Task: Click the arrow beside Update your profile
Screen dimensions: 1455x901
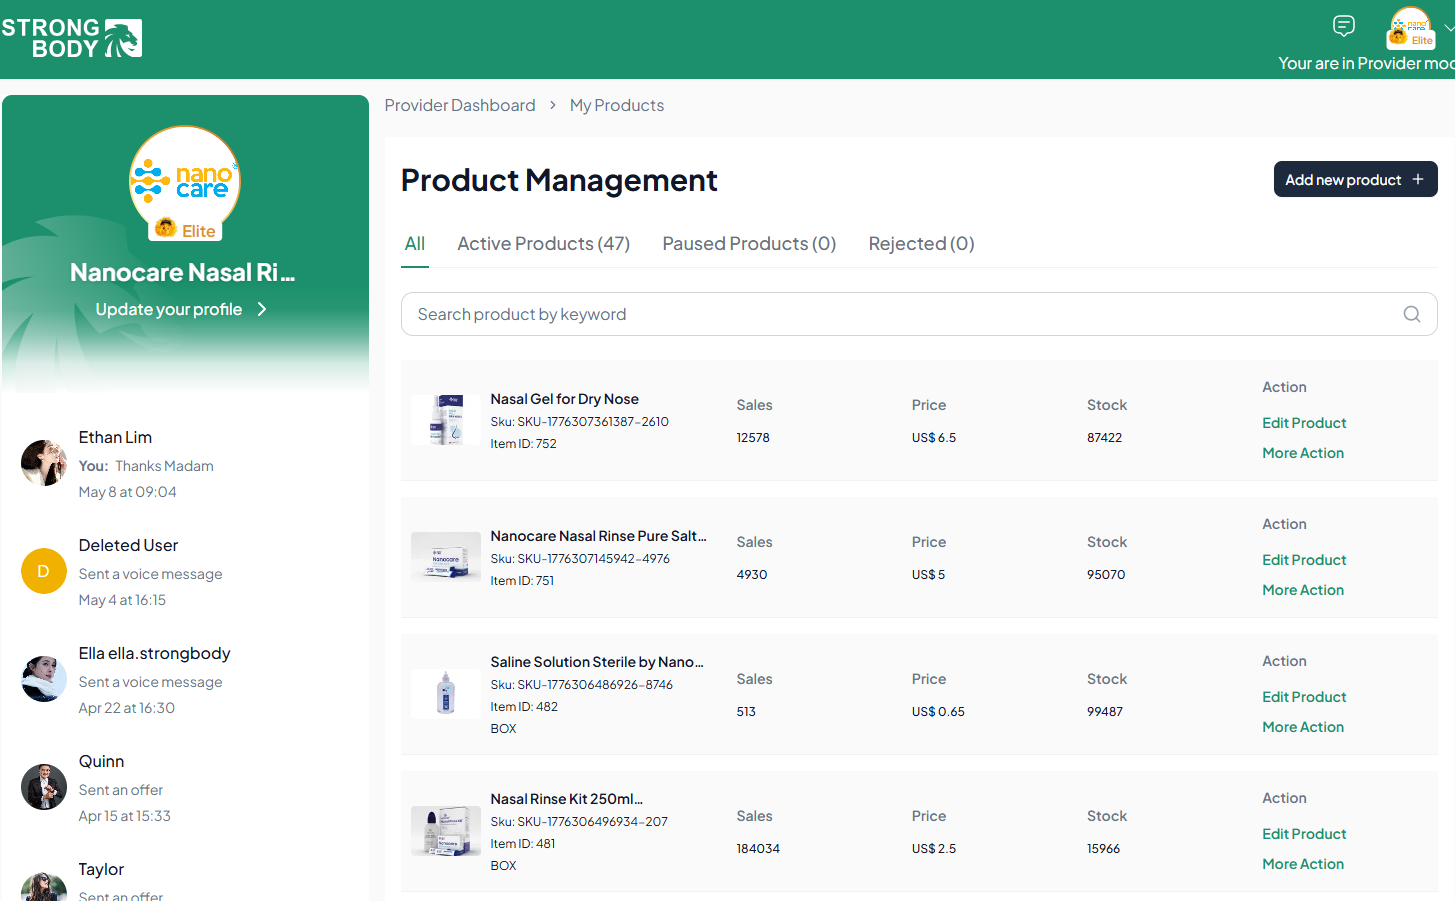Action: [x=262, y=309]
